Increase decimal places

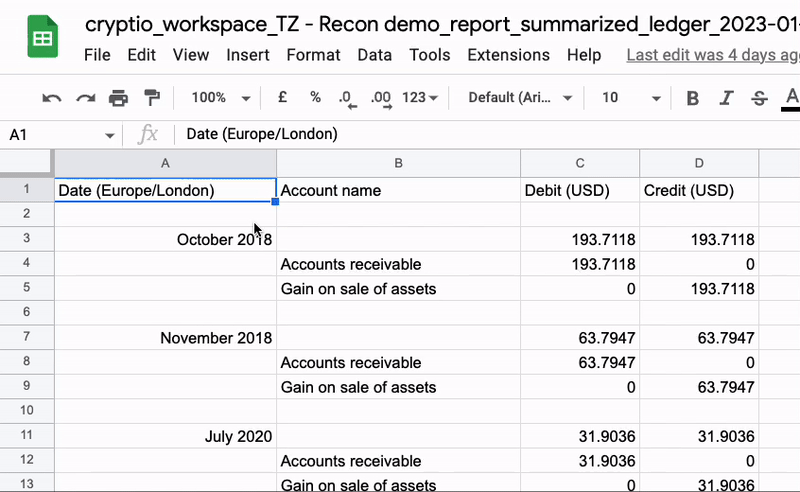pos(381,99)
